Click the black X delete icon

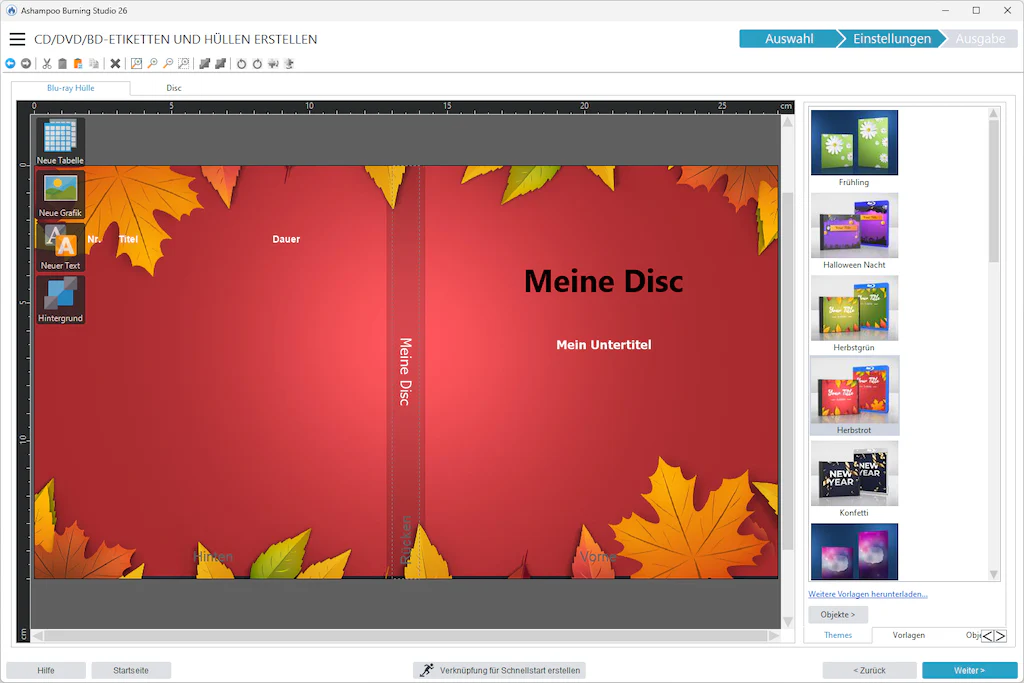click(115, 63)
